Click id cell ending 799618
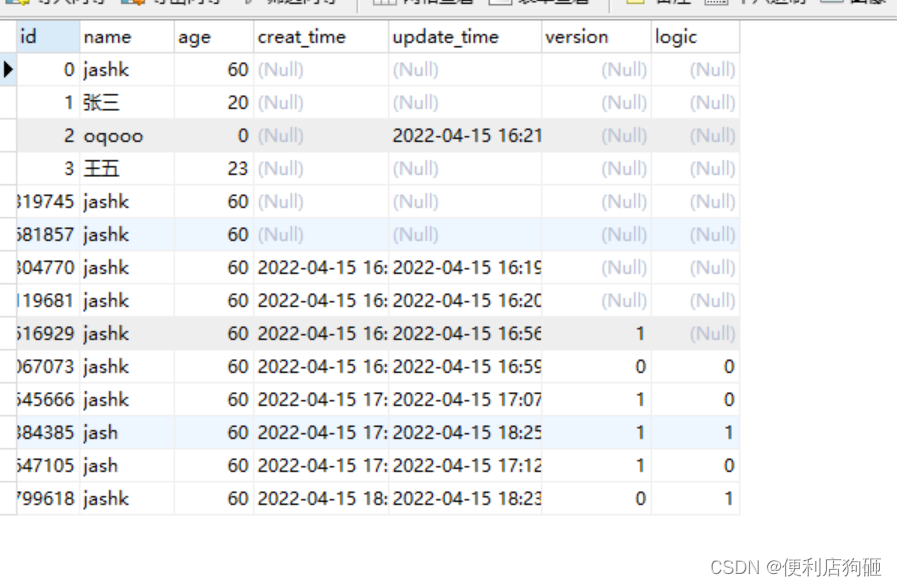The width and height of the screenshot is (897, 586). tap(48, 498)
